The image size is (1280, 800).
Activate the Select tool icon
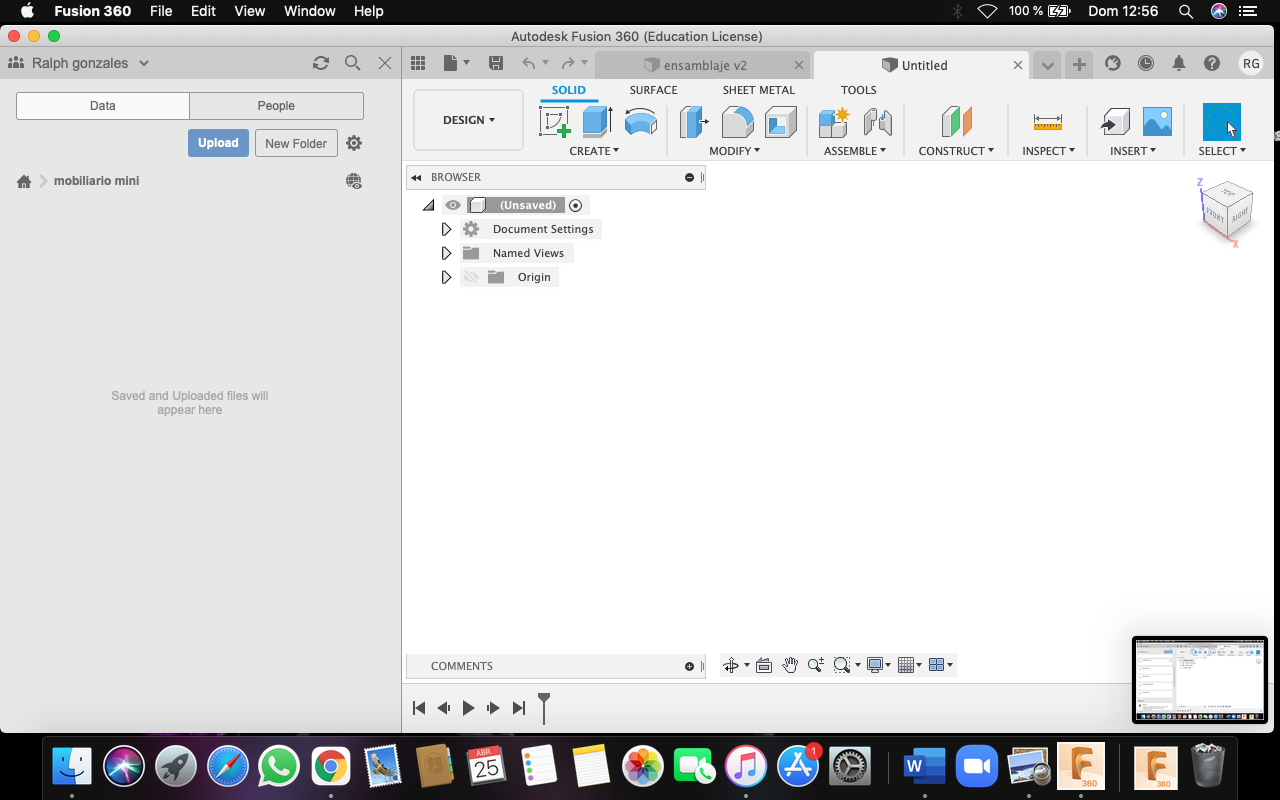1221,122
